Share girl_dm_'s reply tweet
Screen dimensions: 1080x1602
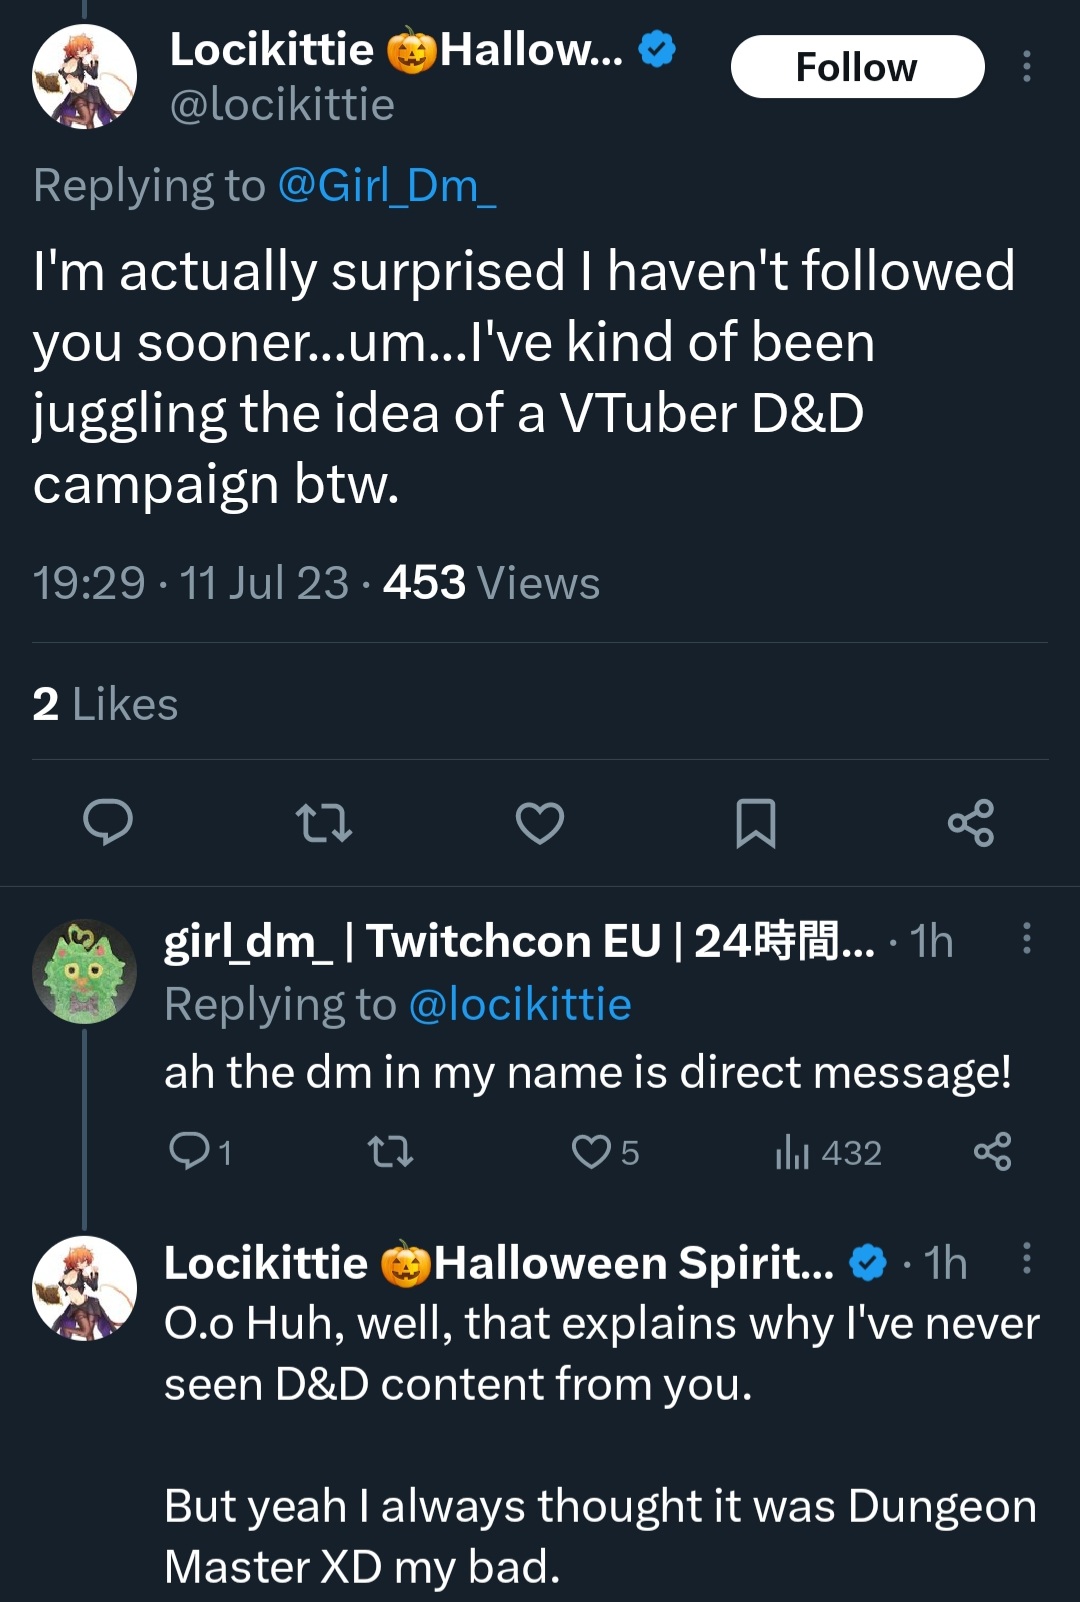(992, 1152)
